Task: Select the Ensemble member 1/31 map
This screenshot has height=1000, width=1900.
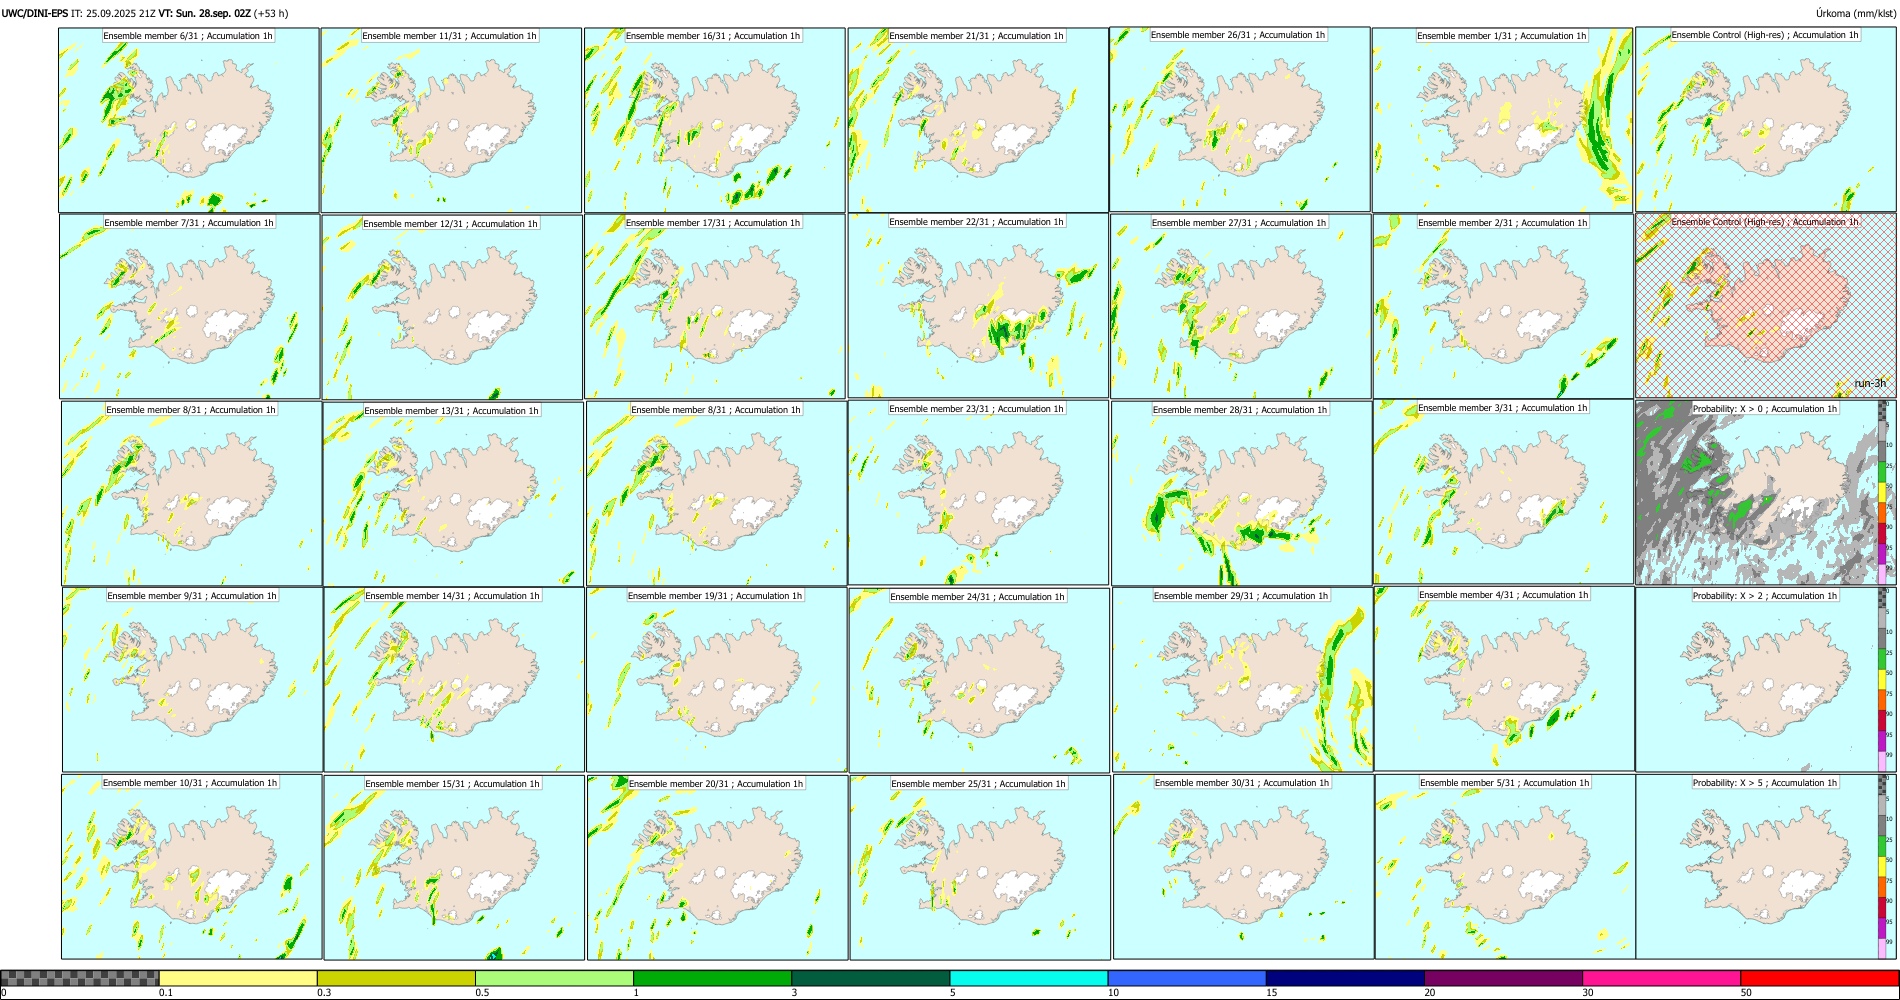Action: pos(1502,120)
